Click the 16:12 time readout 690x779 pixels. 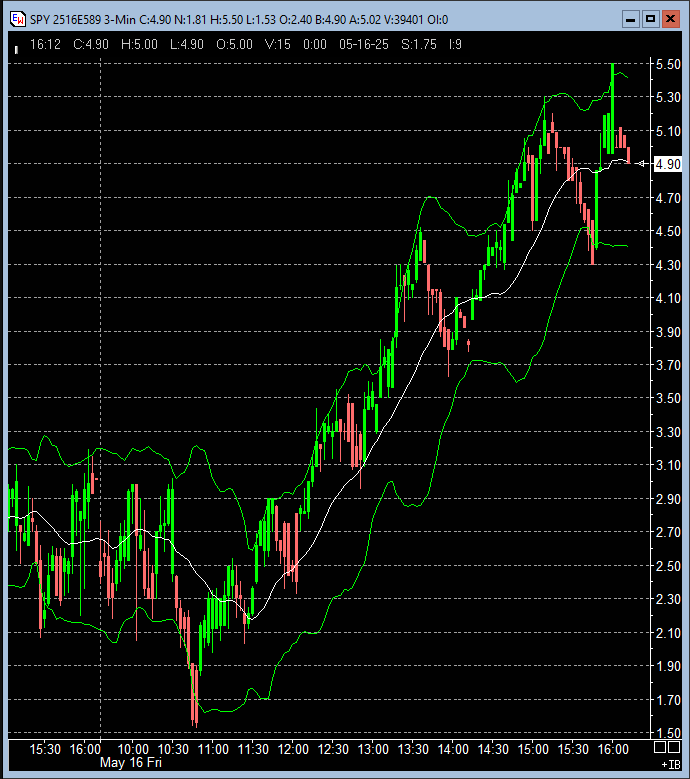(45, 45)
